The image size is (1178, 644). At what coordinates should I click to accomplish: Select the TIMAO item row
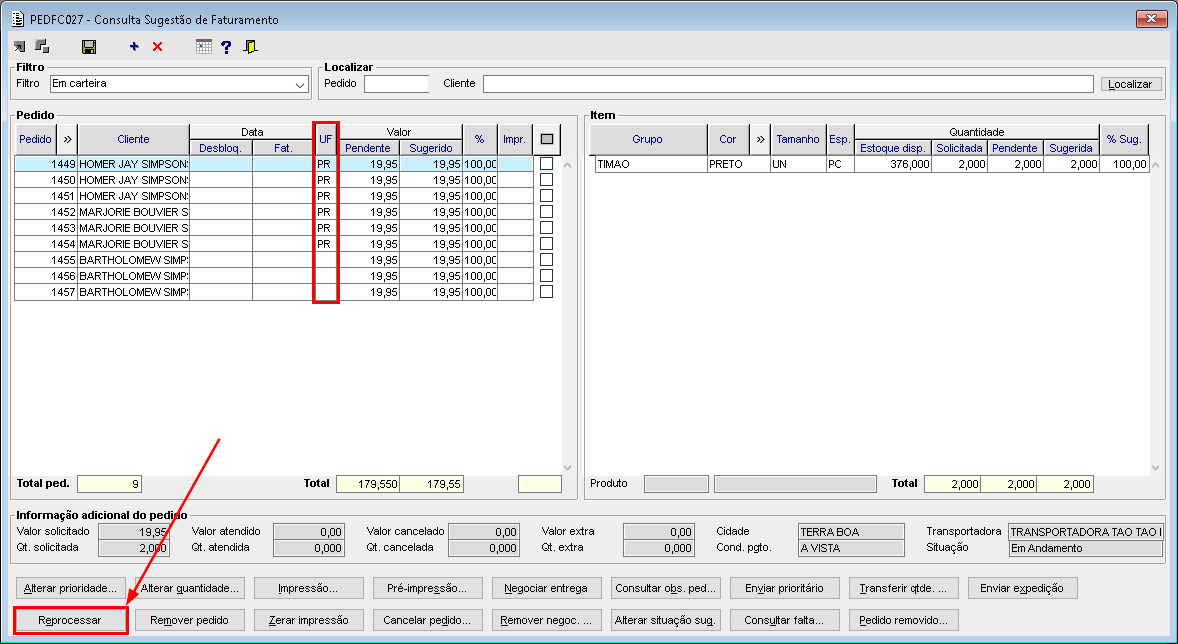click(x=871, y=164)
